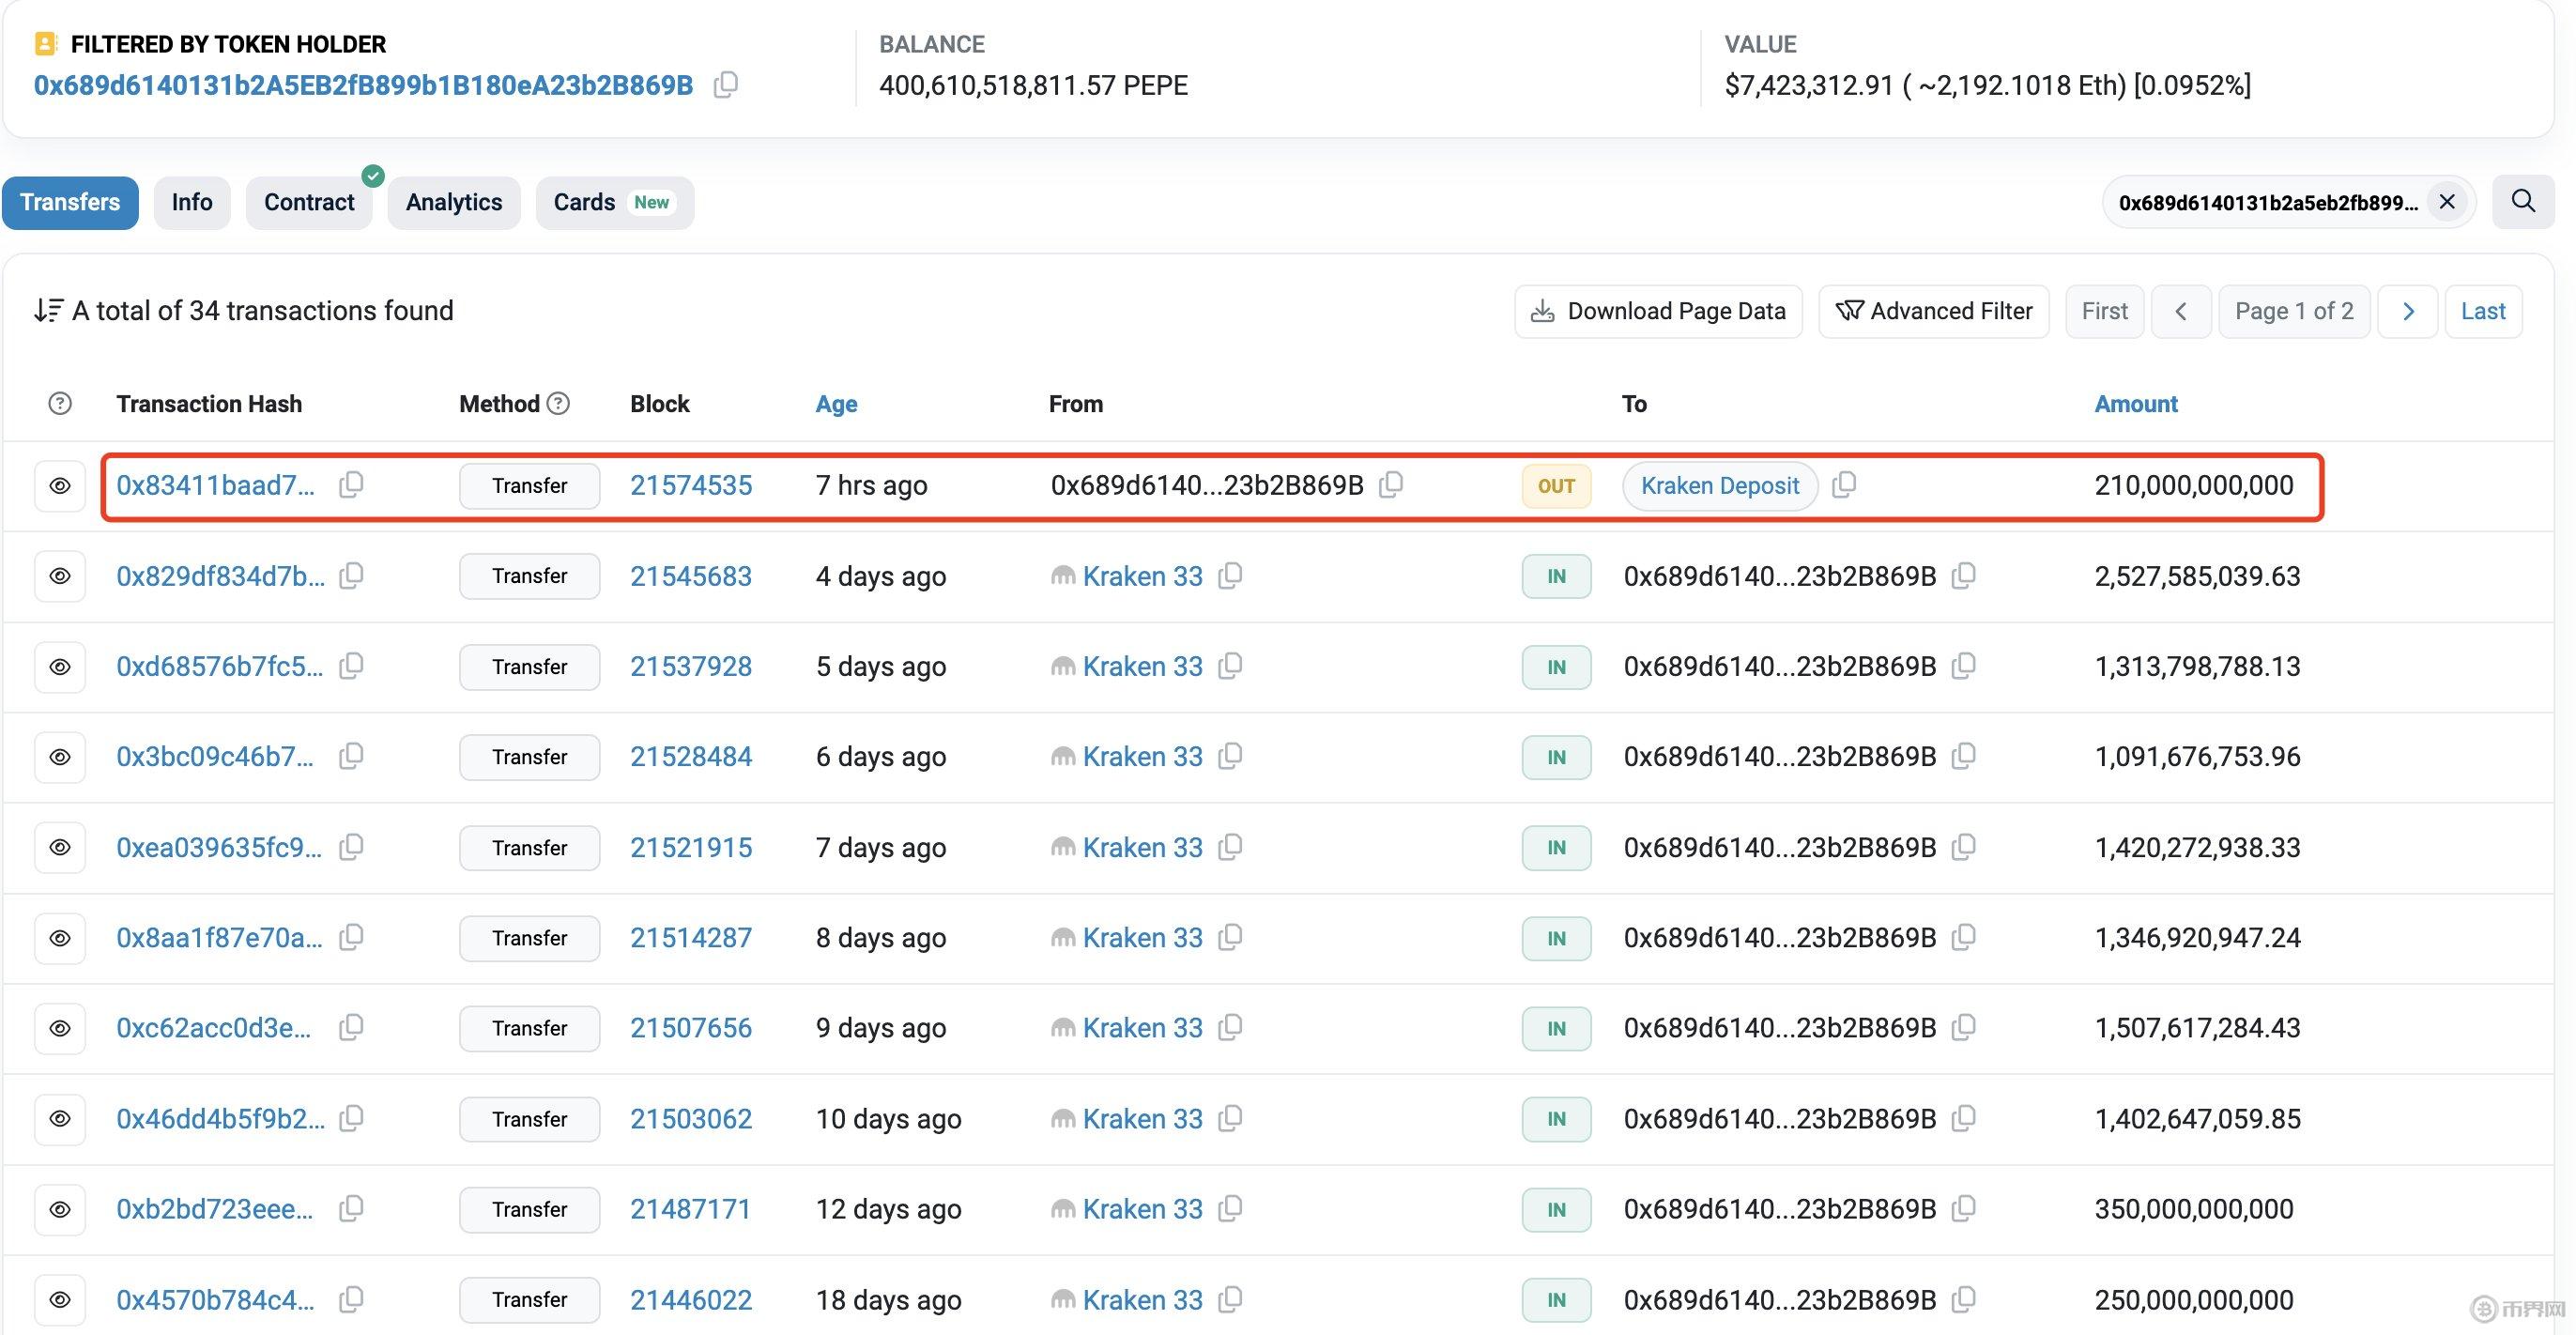Open block 21574535 link
Screen dimensions: 2576x1335
click(691, 485)
